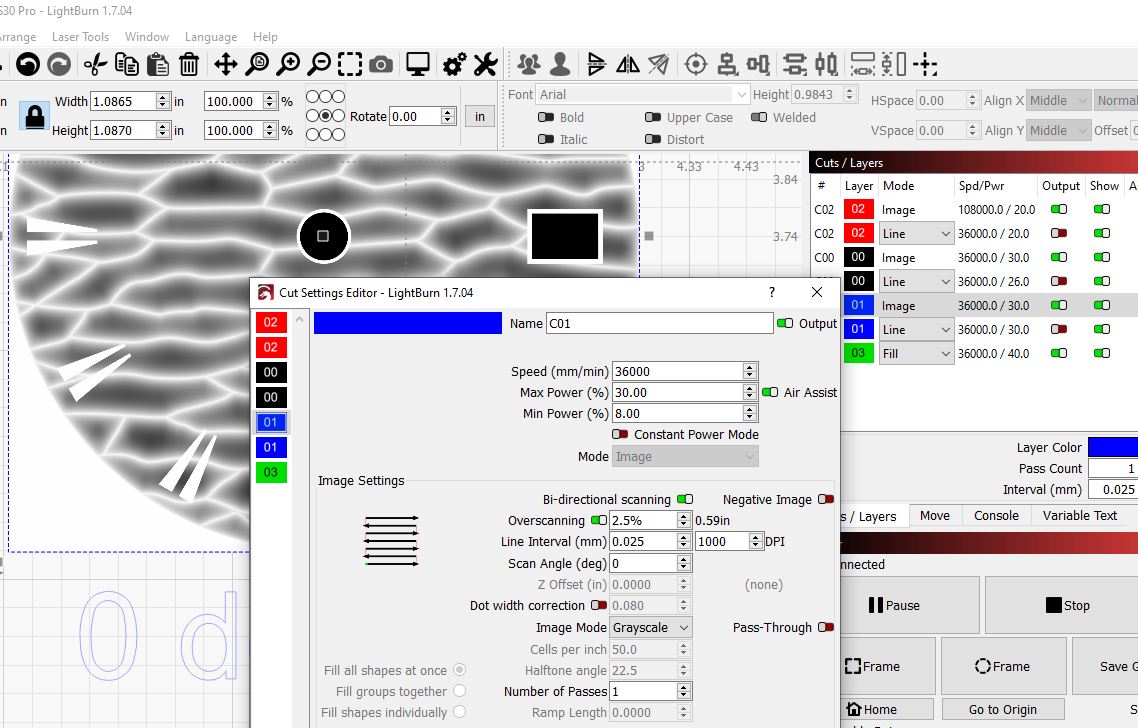
Task: Click the Cut scissors icon
Action: (x=95, y=65)
